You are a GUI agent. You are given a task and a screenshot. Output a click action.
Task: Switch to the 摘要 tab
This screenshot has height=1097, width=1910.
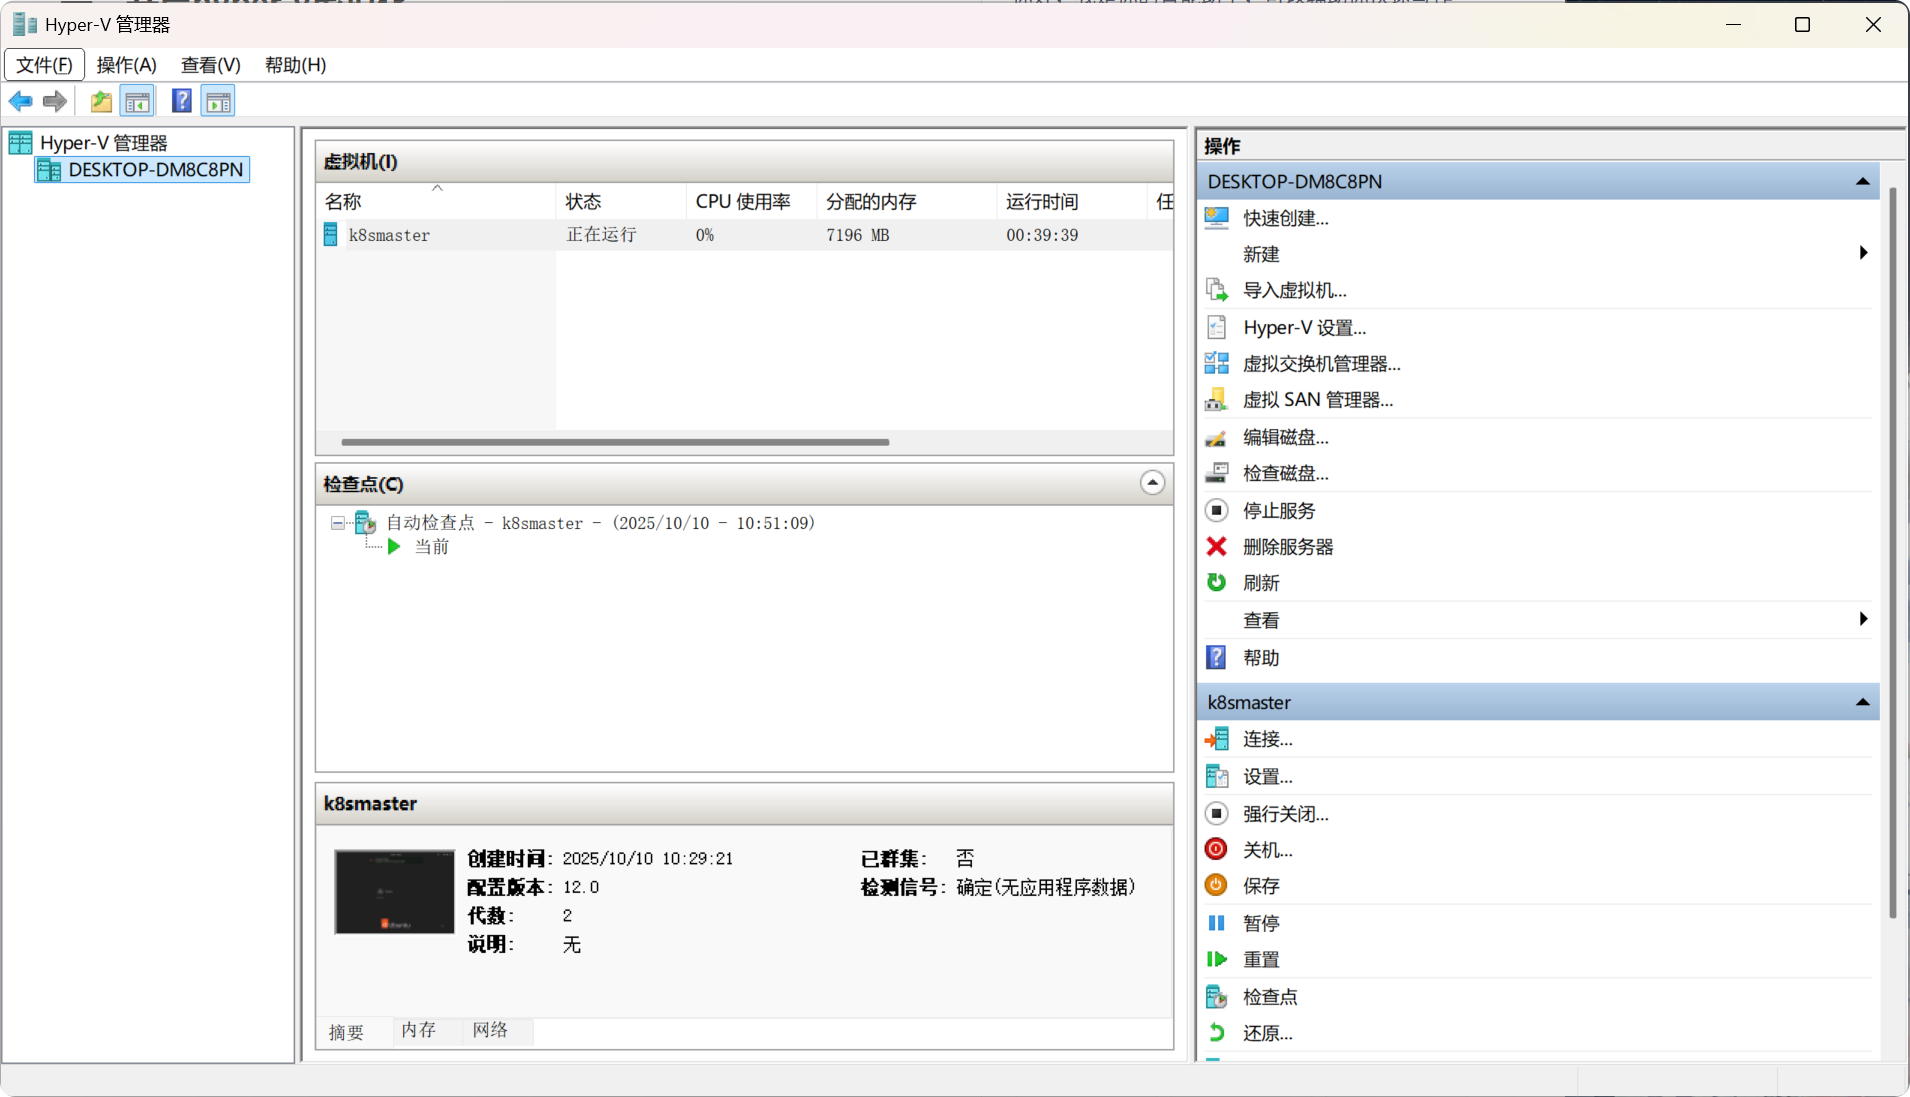point(347,1032)
